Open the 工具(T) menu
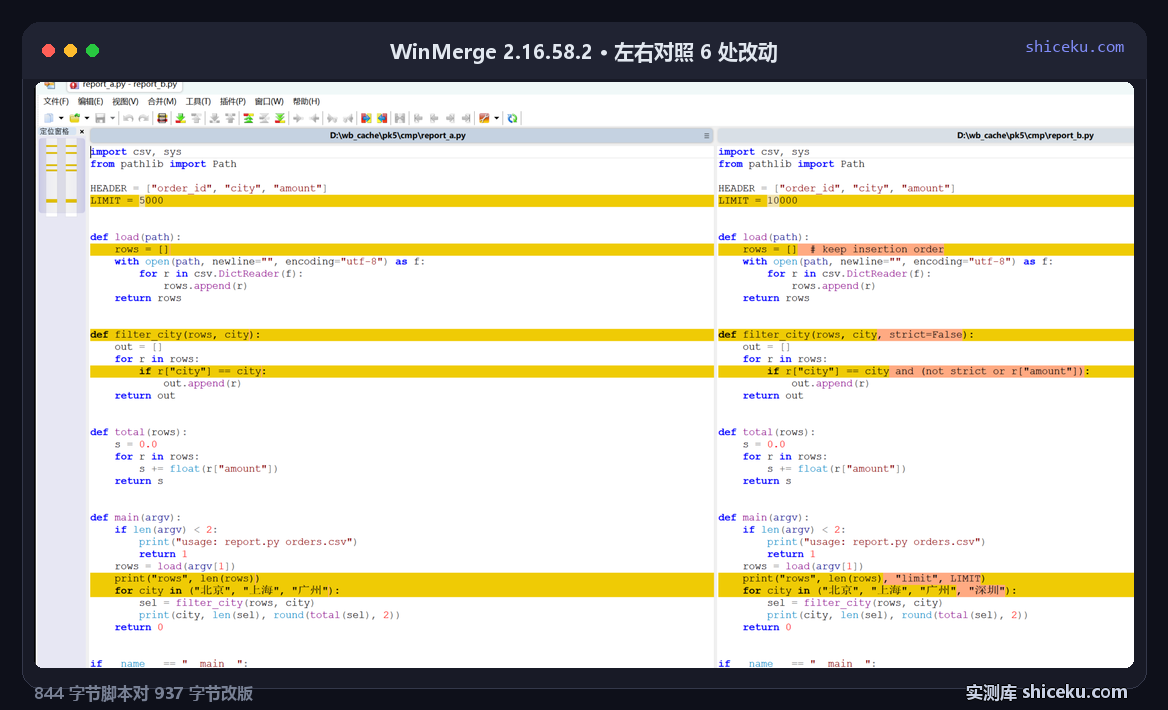The height and width of the screenshot is (710, 1168). (x=198, y=101)
